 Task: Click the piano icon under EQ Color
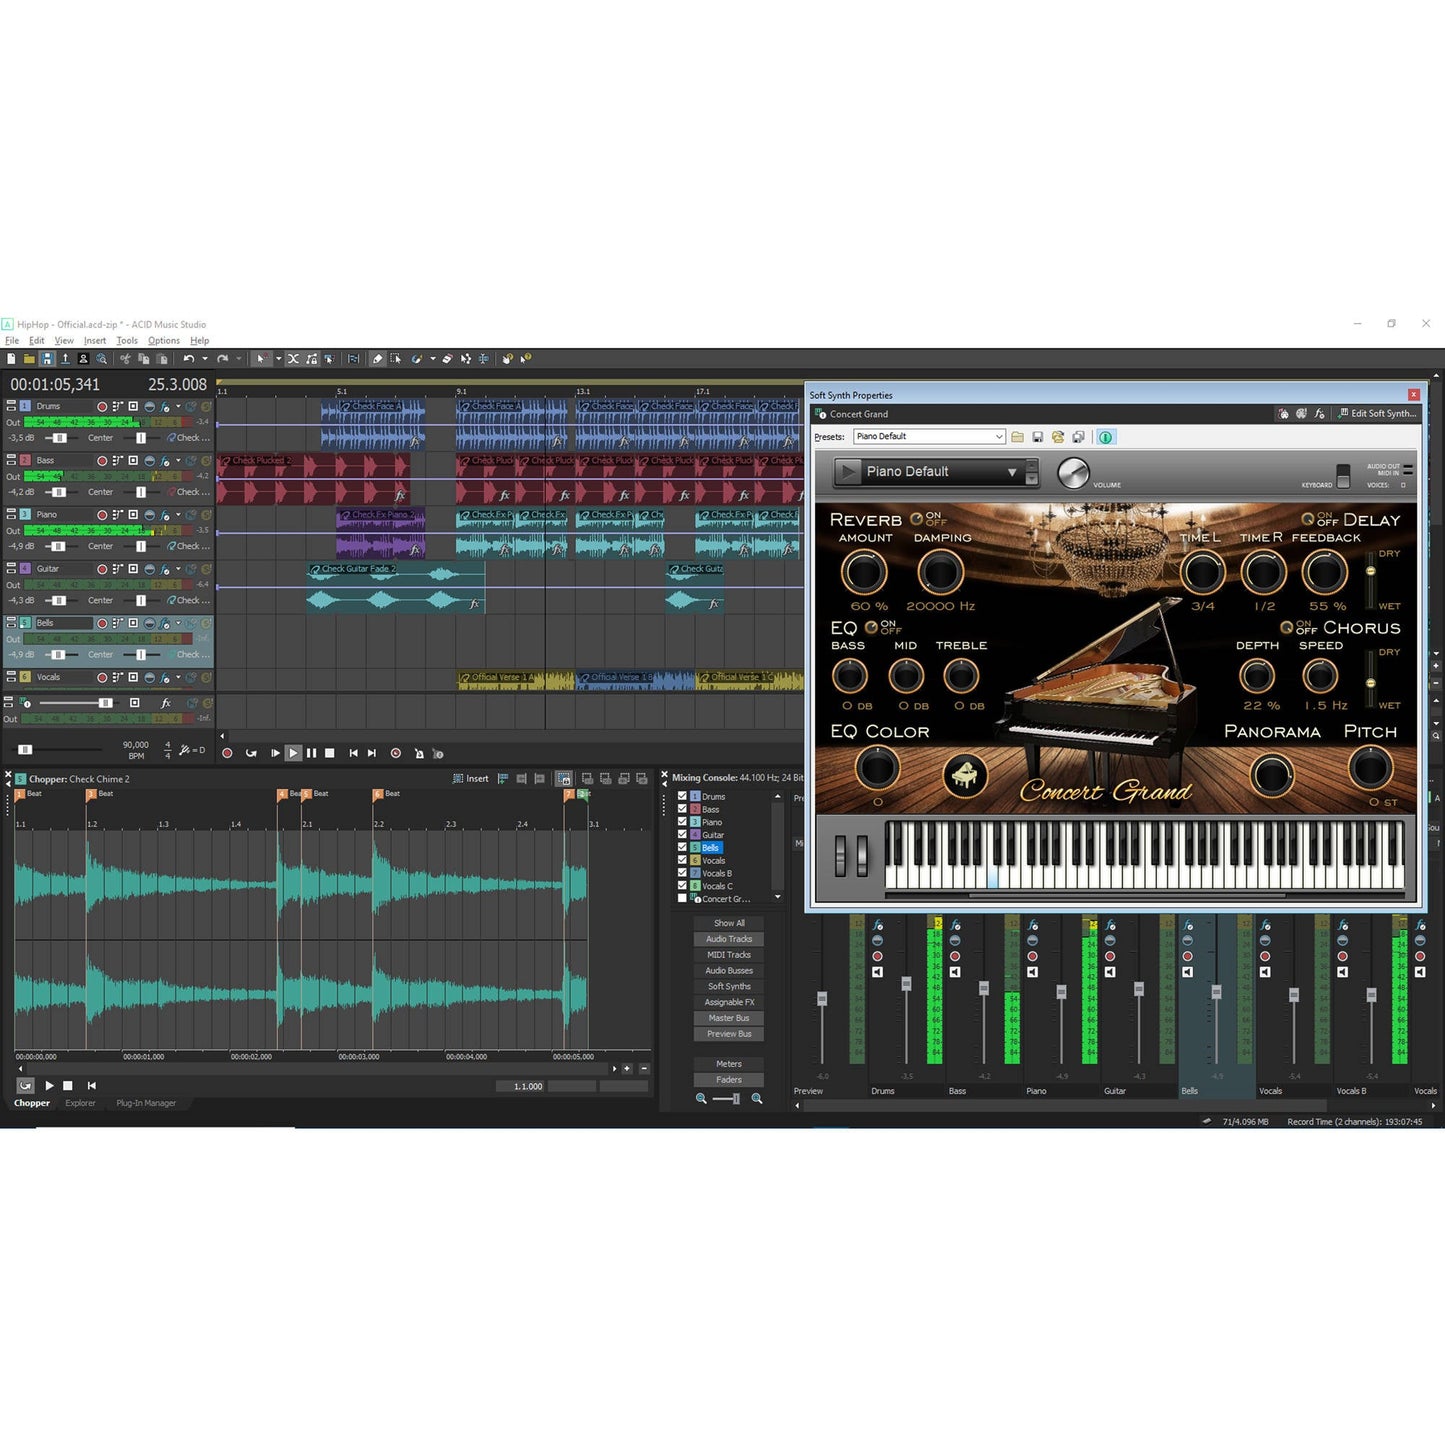click(966, 776)
